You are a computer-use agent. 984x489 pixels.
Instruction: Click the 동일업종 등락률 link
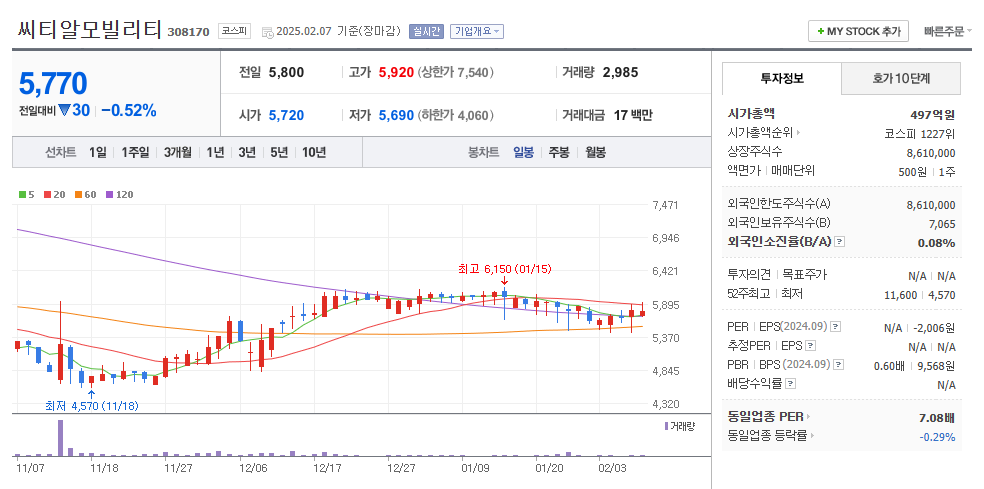tap(767, 435)
